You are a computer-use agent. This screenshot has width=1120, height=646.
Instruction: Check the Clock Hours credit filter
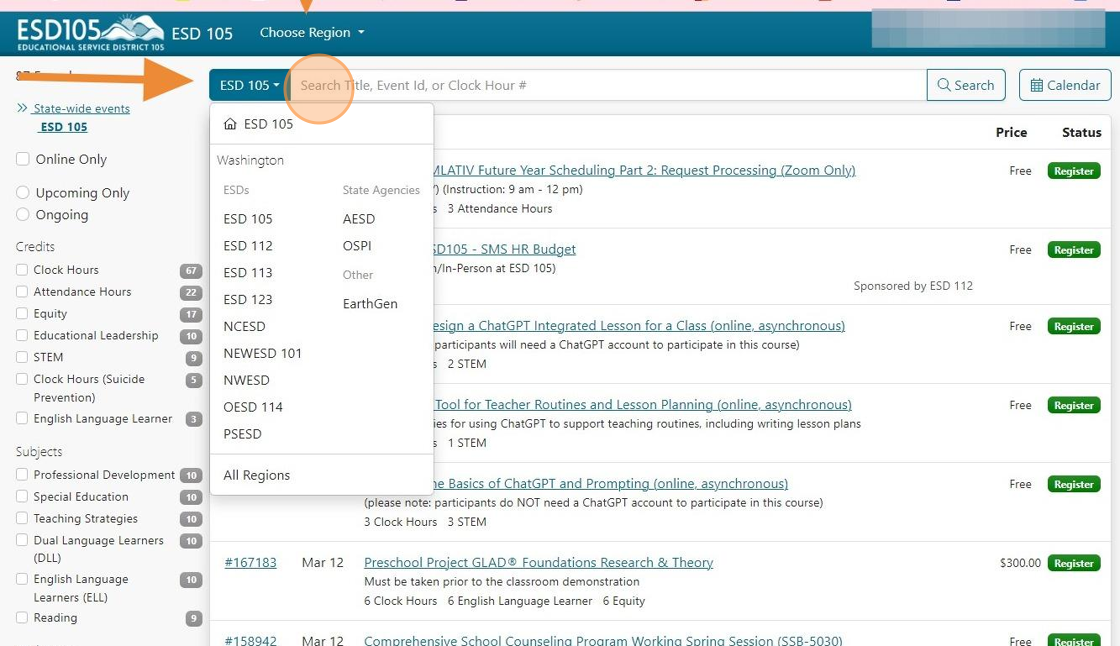coord(22,269)
